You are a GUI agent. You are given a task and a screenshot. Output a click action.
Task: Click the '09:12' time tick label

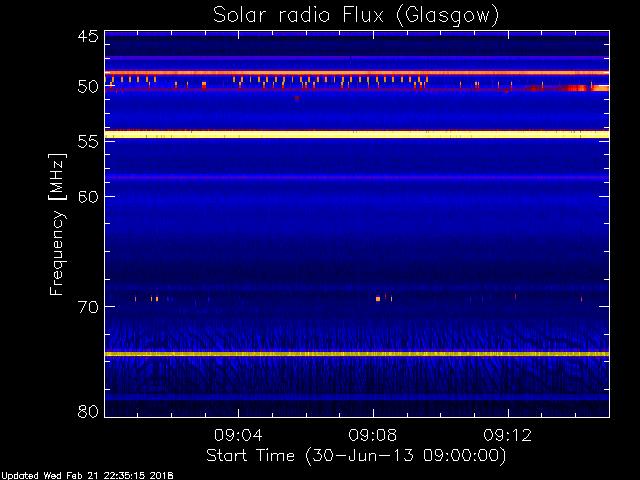click(508, 435)
